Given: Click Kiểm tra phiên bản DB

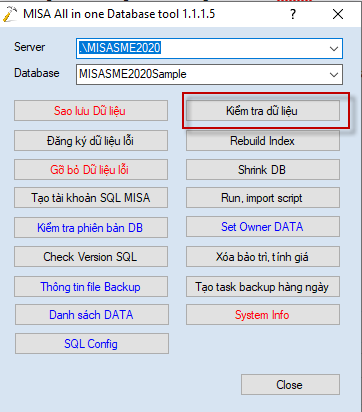Looking at the screenshot, I should click(91, 227).
